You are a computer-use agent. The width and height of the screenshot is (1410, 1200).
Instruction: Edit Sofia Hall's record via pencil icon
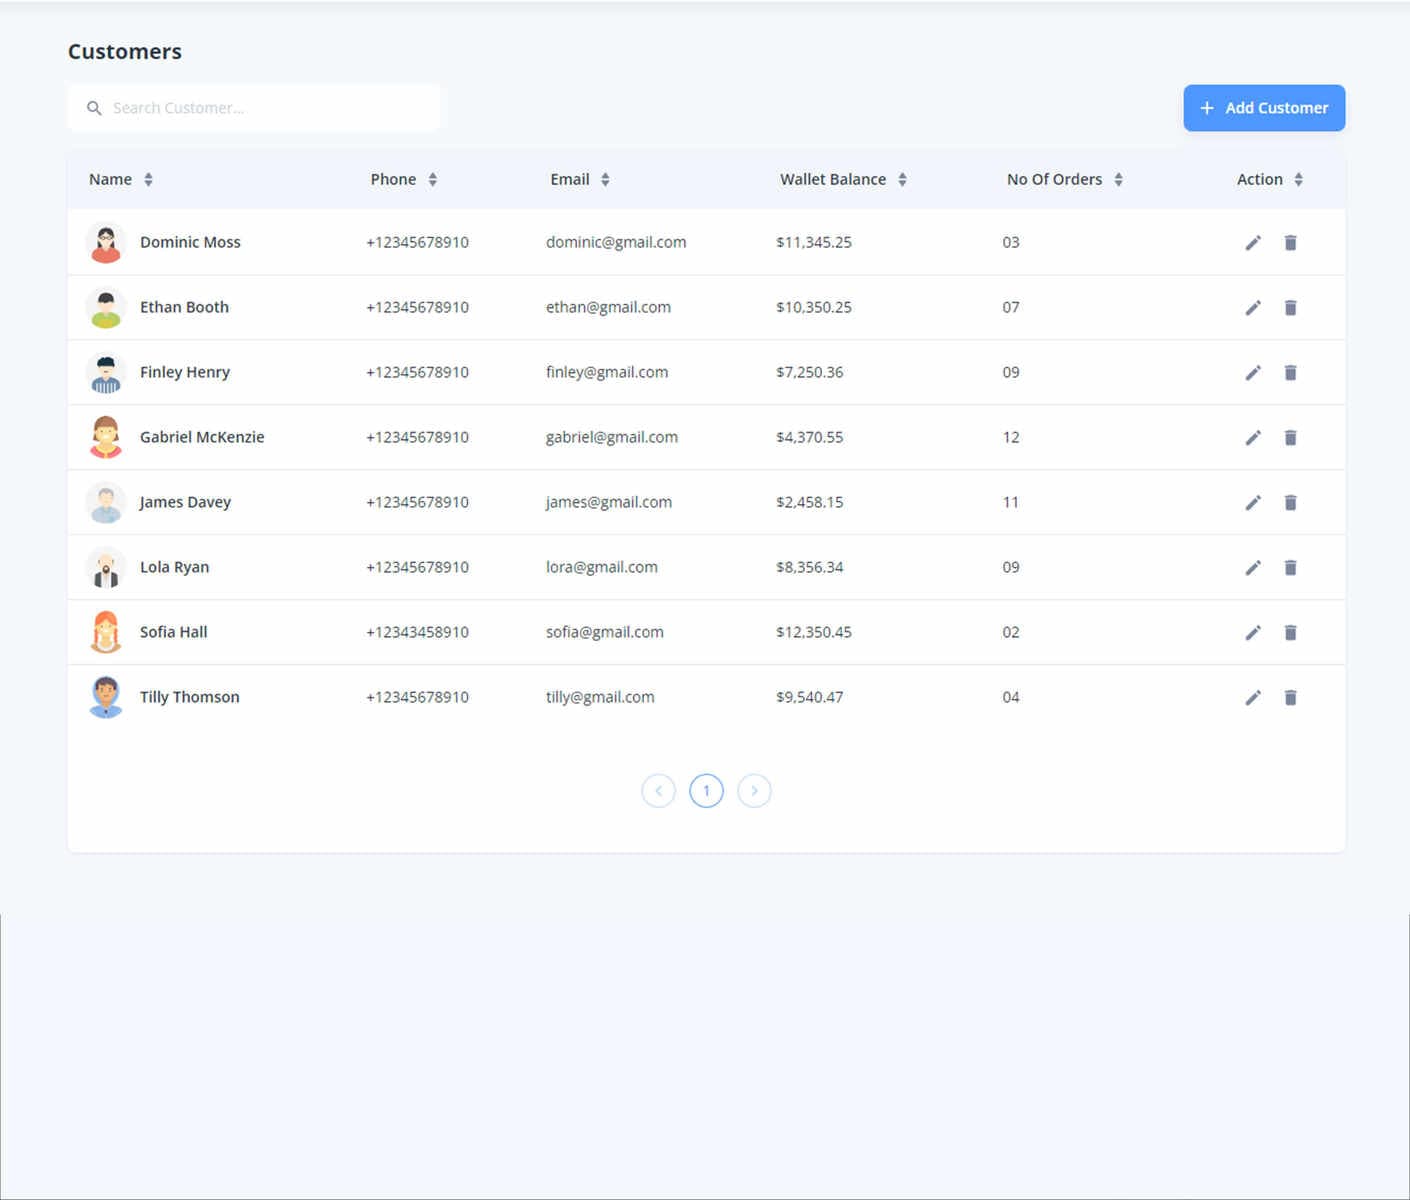click(x=1253, y=632)
